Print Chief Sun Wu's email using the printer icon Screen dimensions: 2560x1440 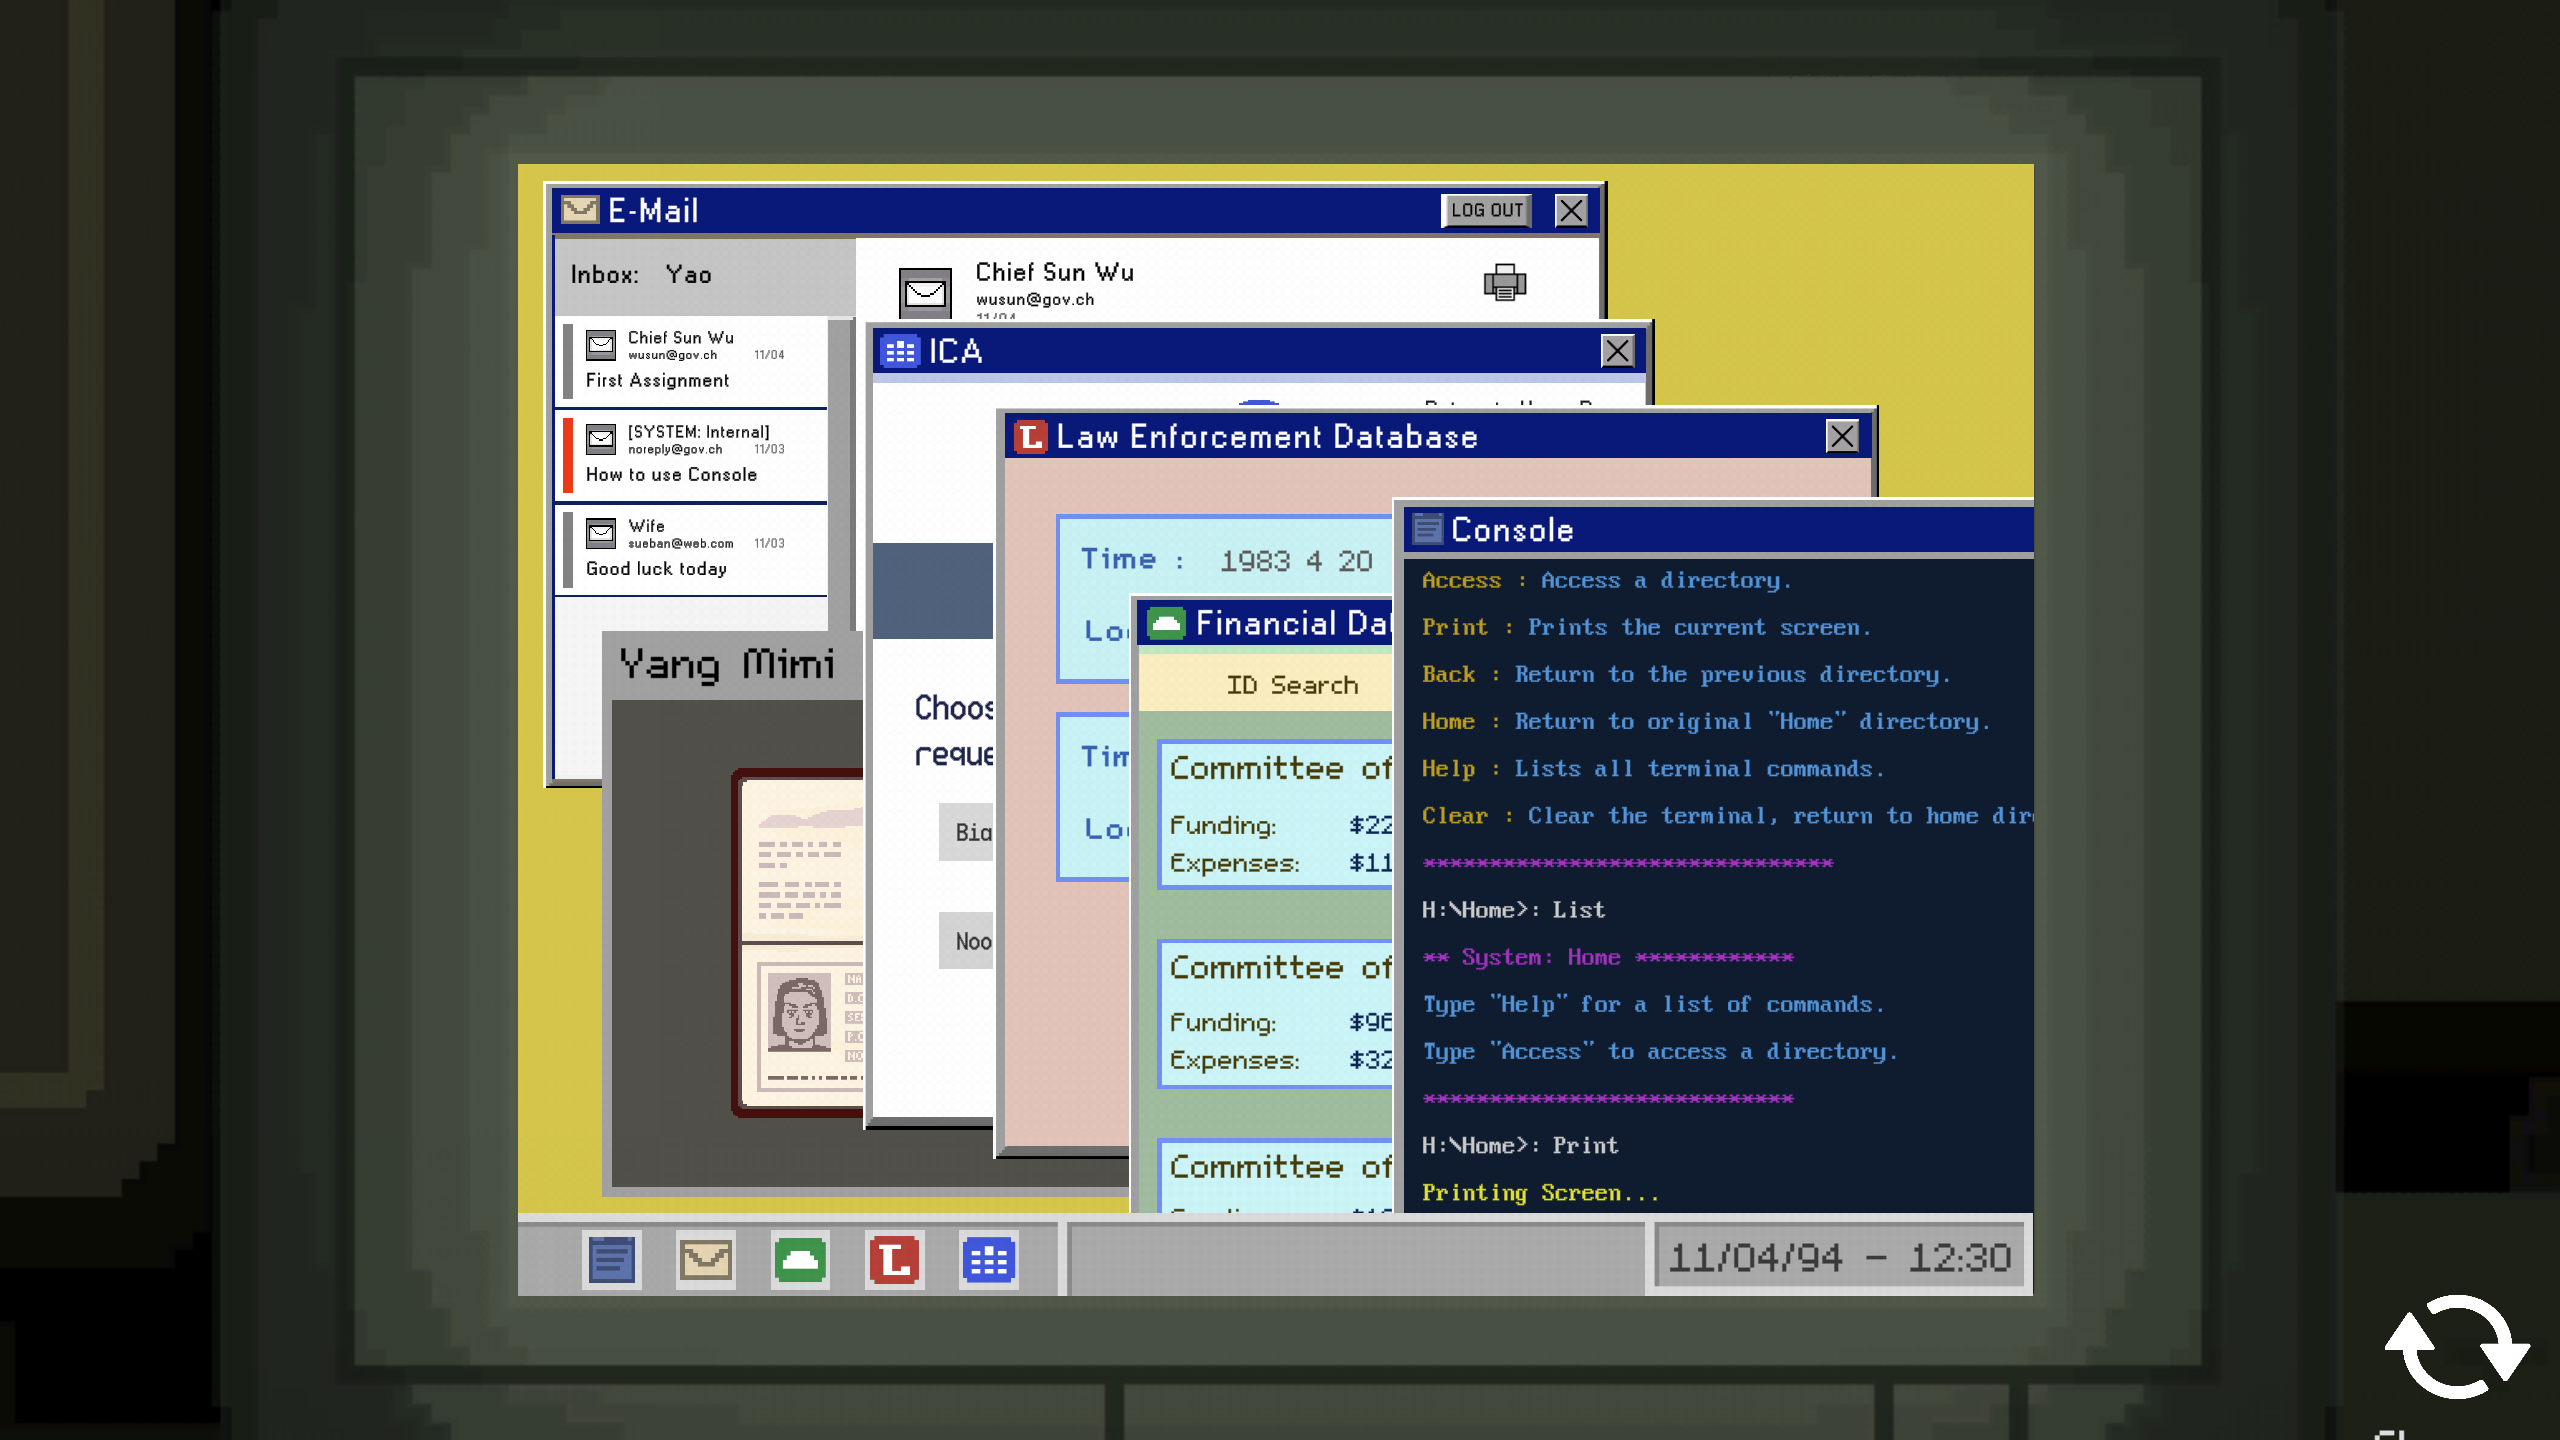1504,284
